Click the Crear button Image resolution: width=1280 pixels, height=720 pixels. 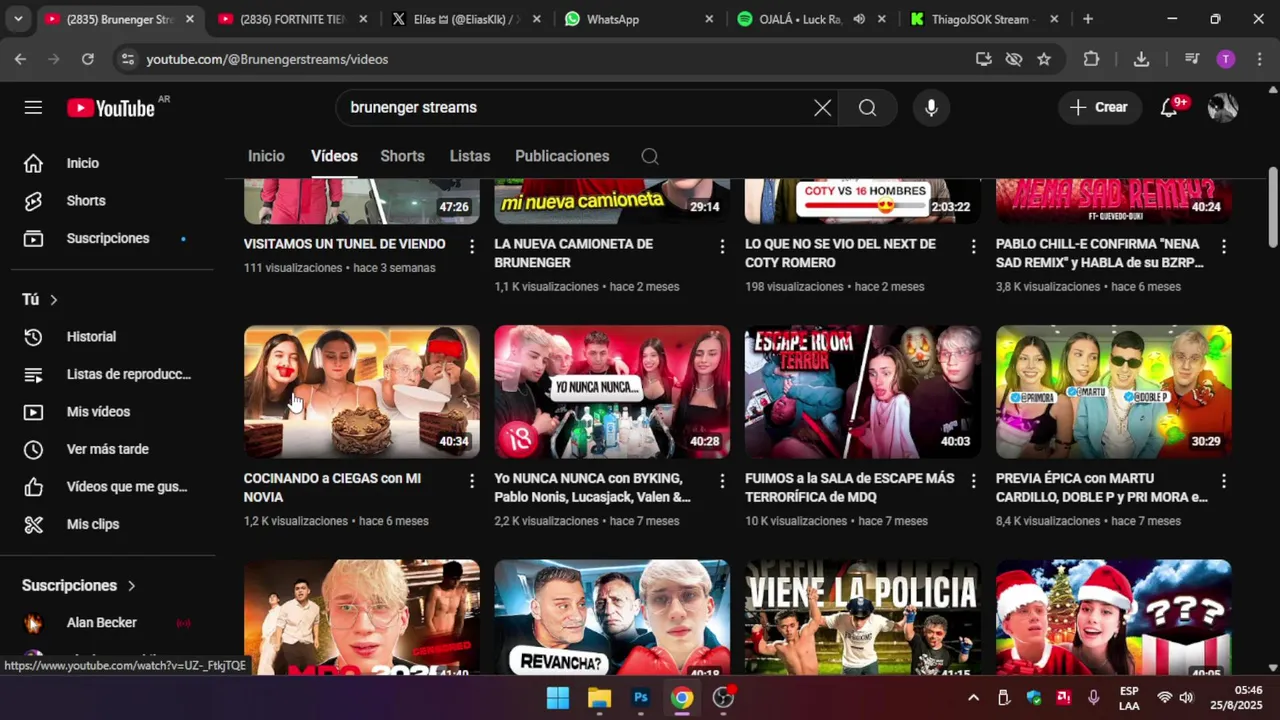pyautogui.click(x=1099, y=107)
